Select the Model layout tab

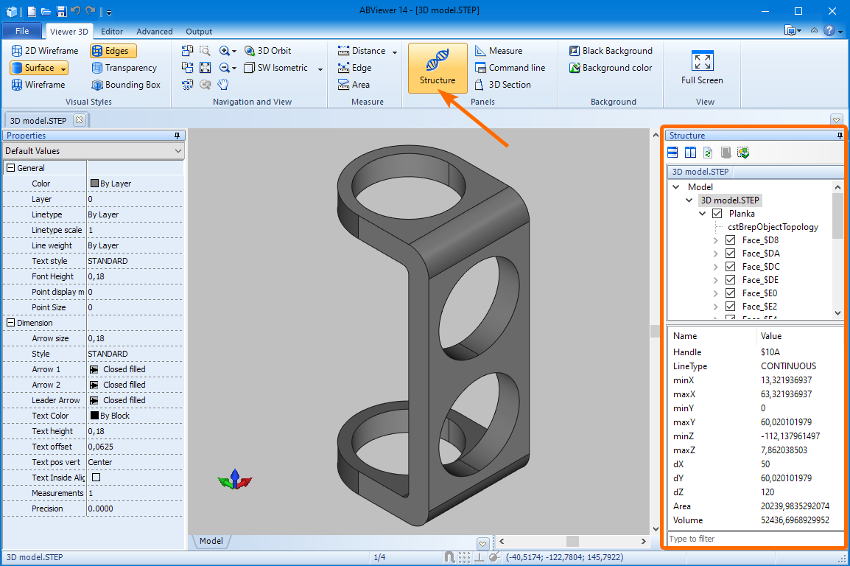tap(211, 541)
